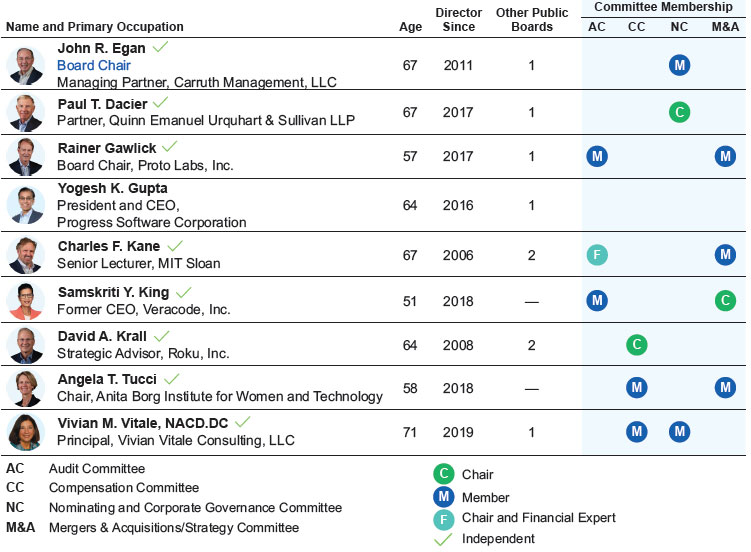
Task: Click the green Chair legend icon
Action: pos(443,474)
